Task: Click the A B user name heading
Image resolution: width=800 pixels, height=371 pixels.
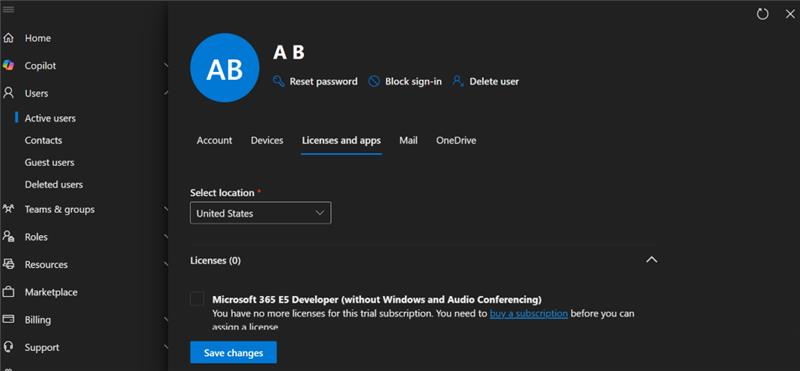Action: [x=289, y=52]
